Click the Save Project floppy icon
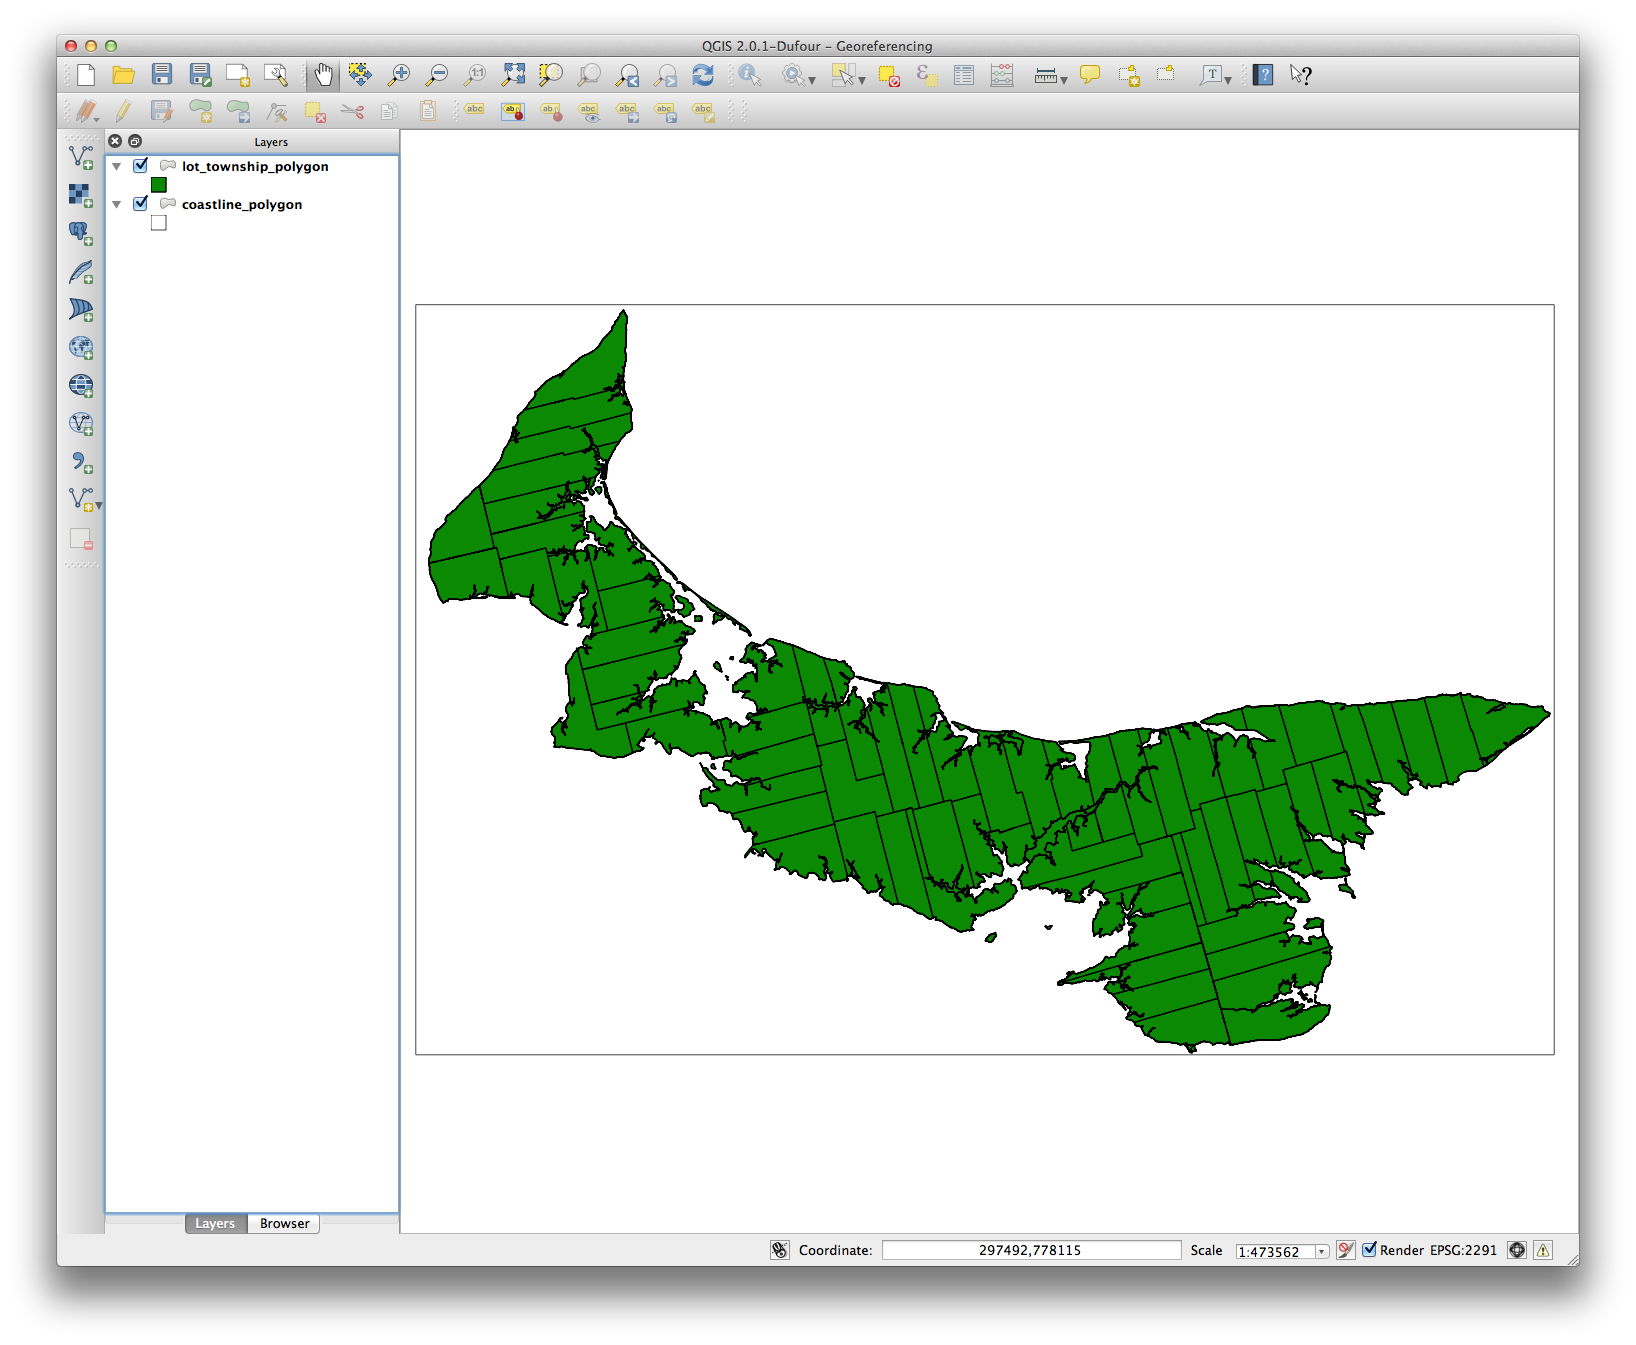Image resolution: width=1636 pixels, height=1345 pixels. (x=162, y=75)
